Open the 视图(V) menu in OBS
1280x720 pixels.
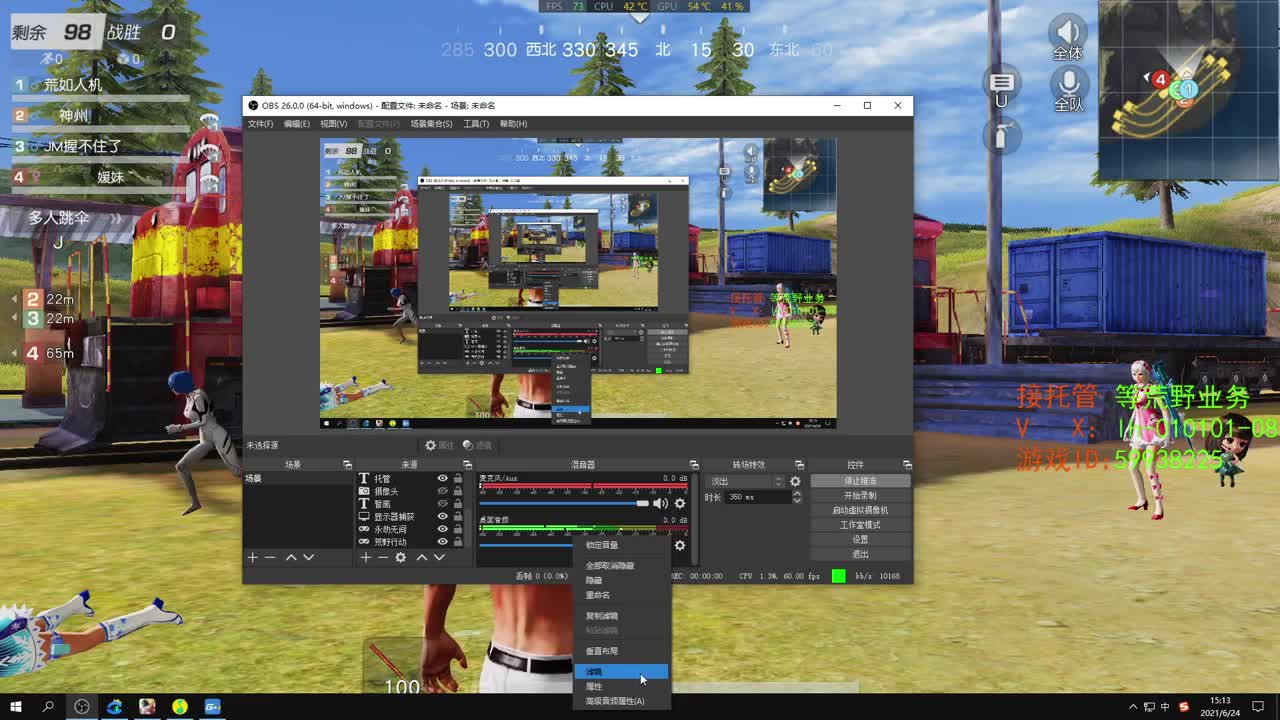pyautogui.click(x=333, y=124)
